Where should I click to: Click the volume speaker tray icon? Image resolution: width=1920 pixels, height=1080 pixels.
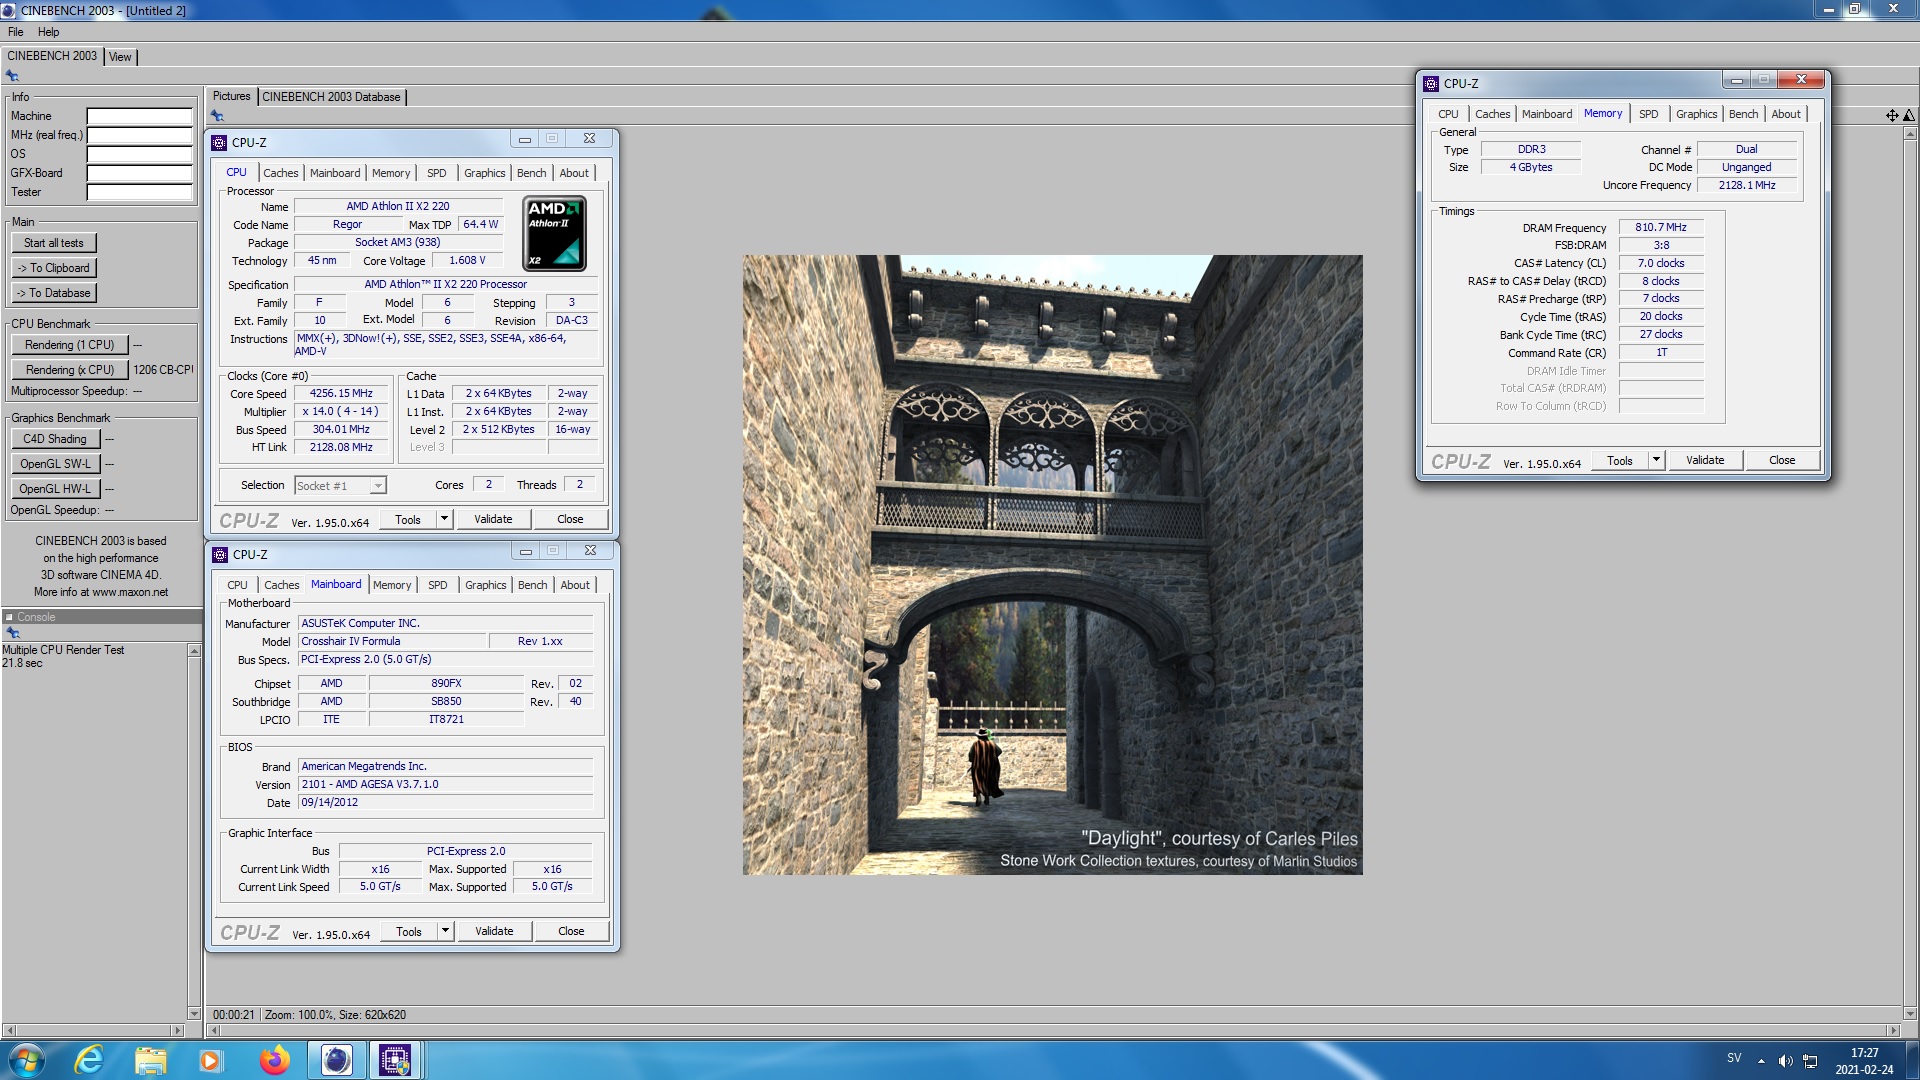(x=1785, y=1060)
